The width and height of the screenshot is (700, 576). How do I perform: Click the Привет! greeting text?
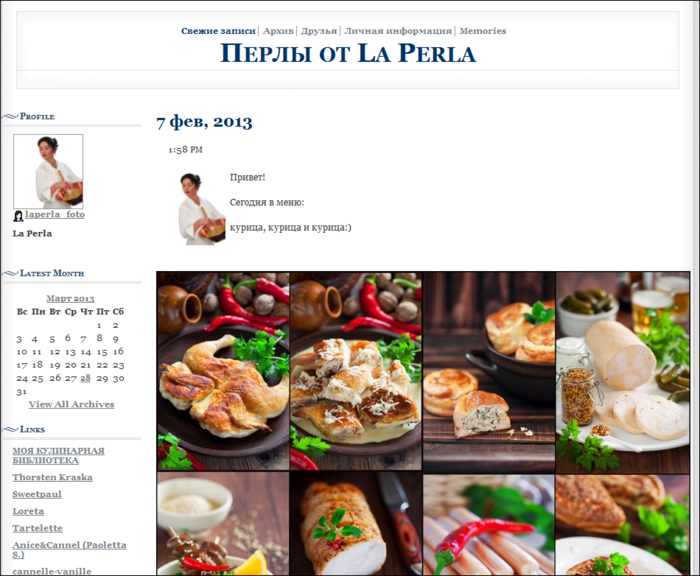pyautogui.click(x=247, y=177)
